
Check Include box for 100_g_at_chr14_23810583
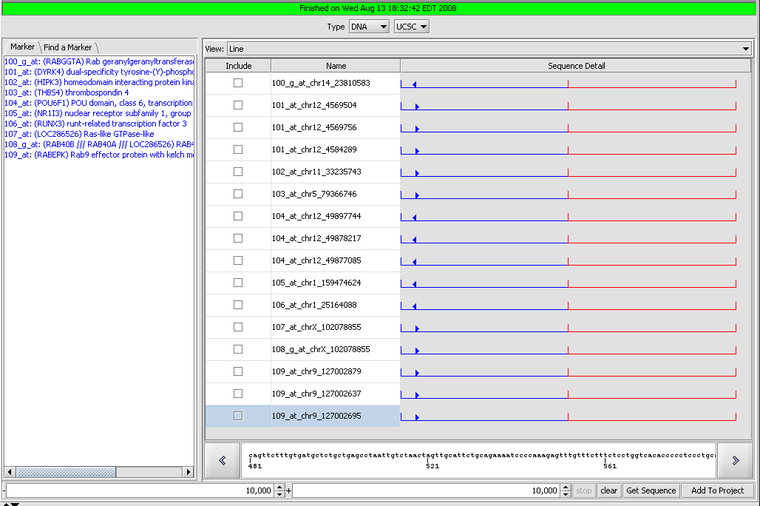238,83
